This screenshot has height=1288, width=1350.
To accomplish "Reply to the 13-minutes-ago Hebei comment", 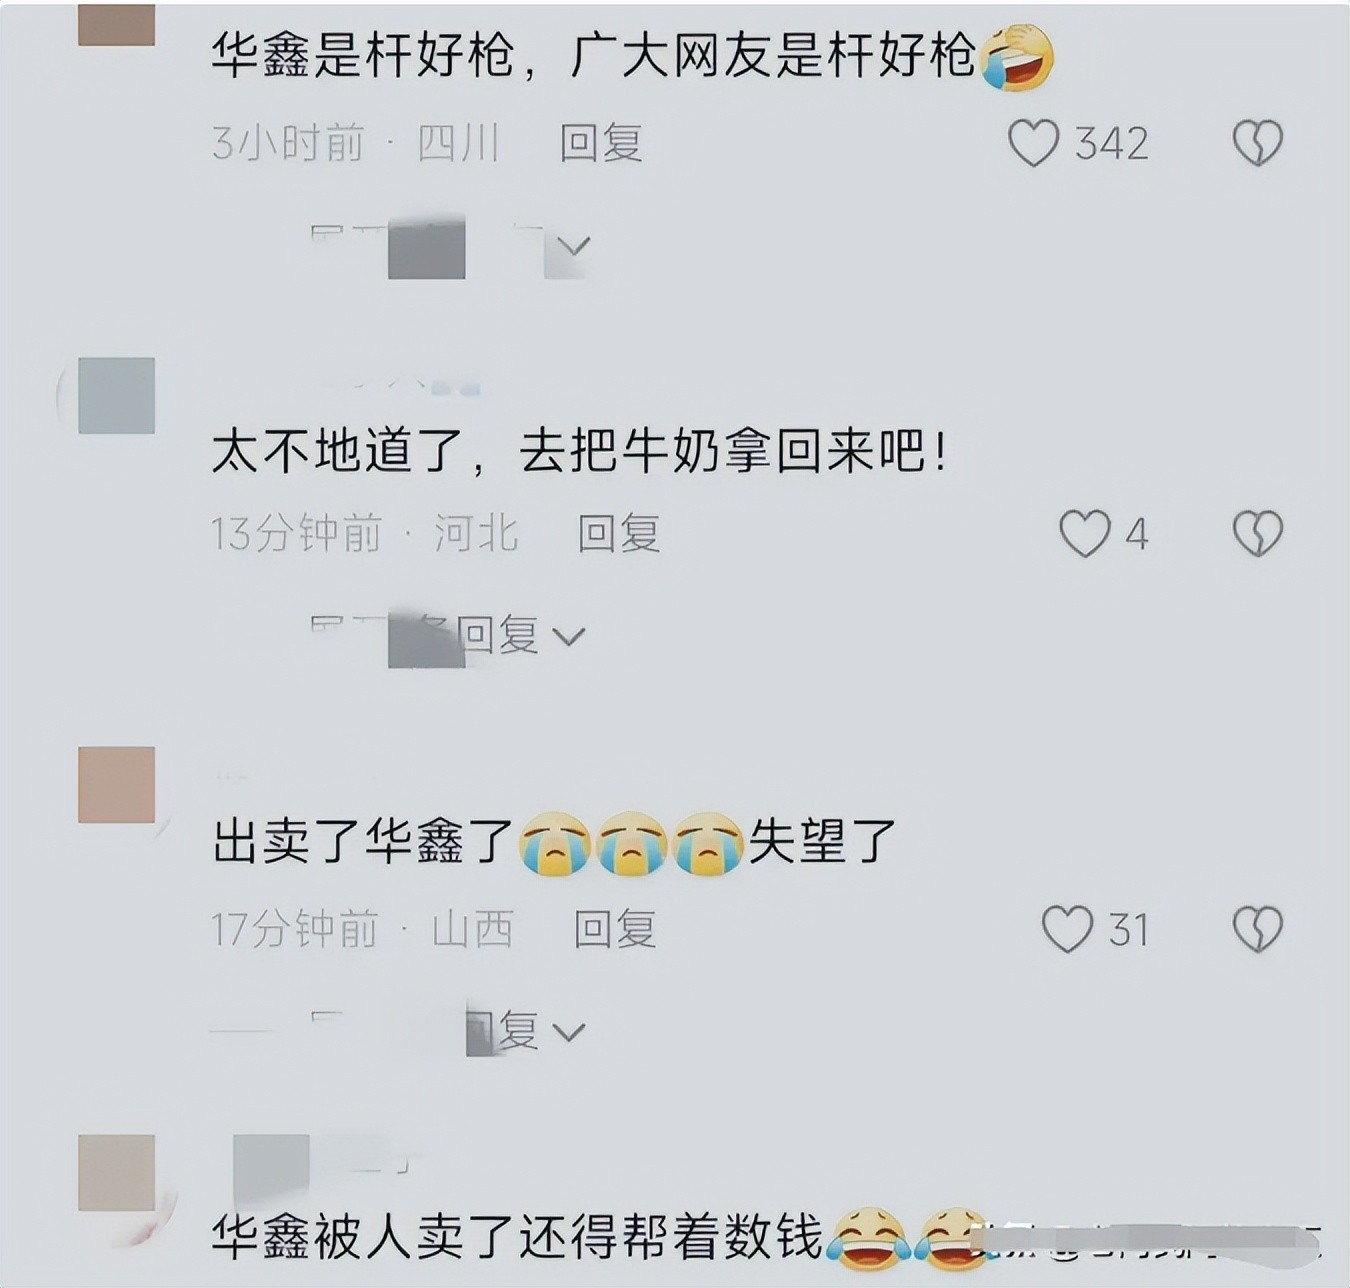I will (x=618, y=533).
